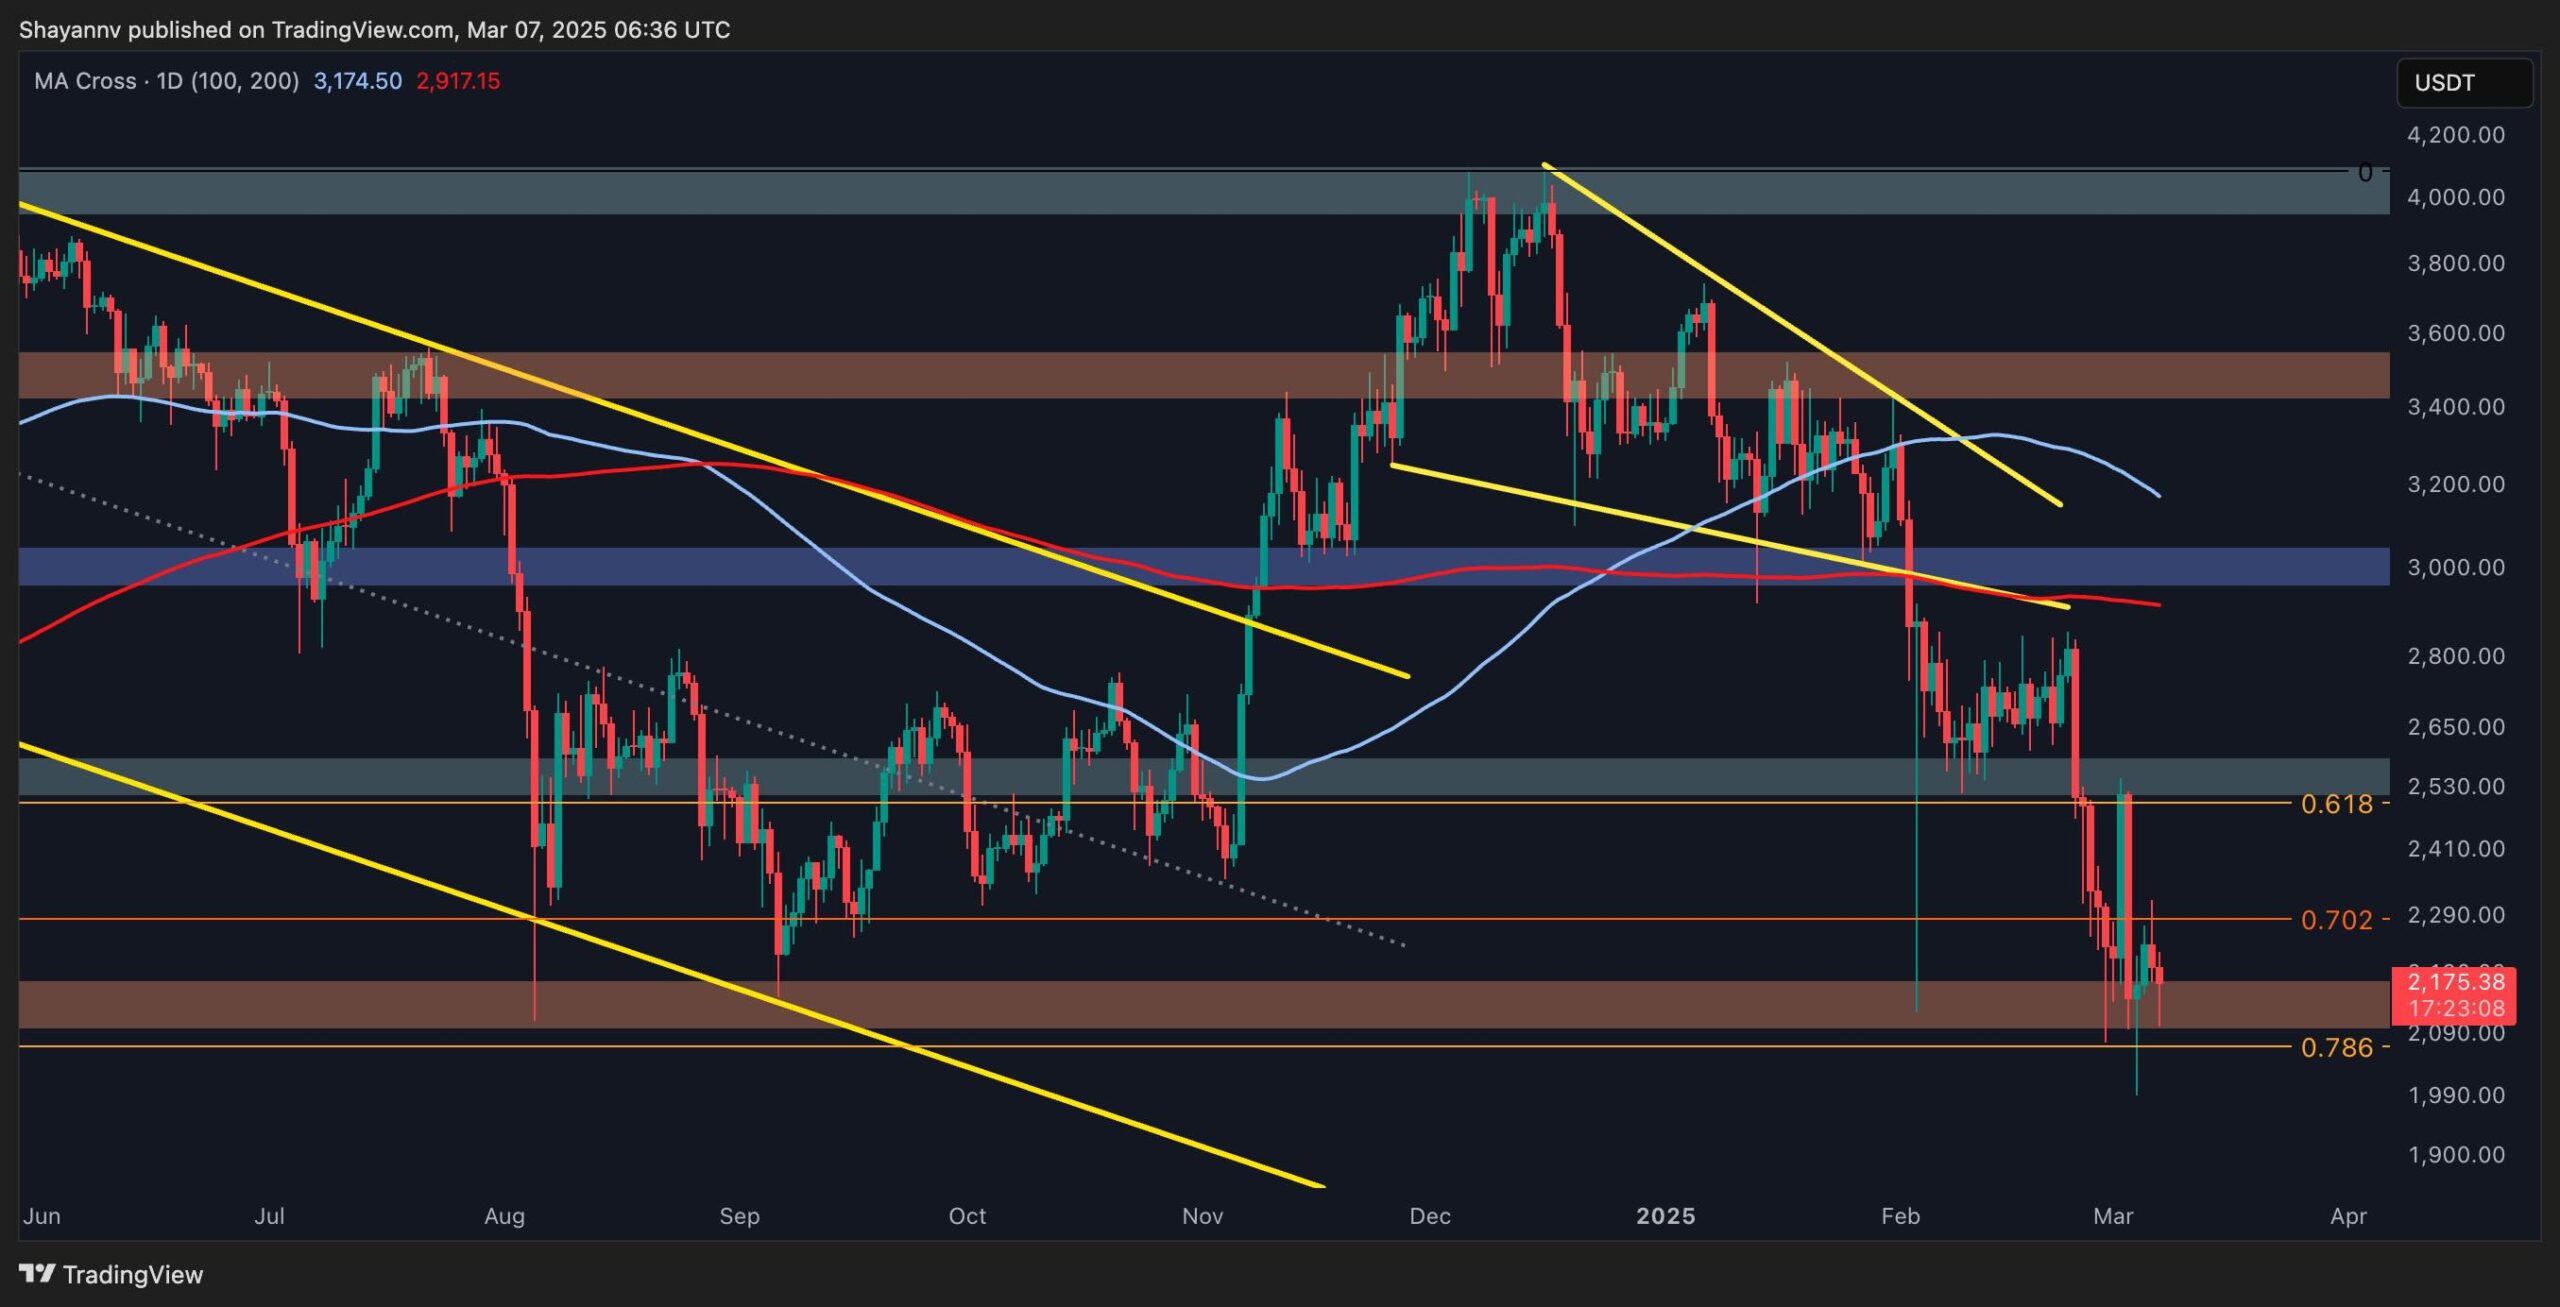Click the Dec label on time axis
The width and height of the screenshot is (2560, 1307).
tap(1429, 1216)
